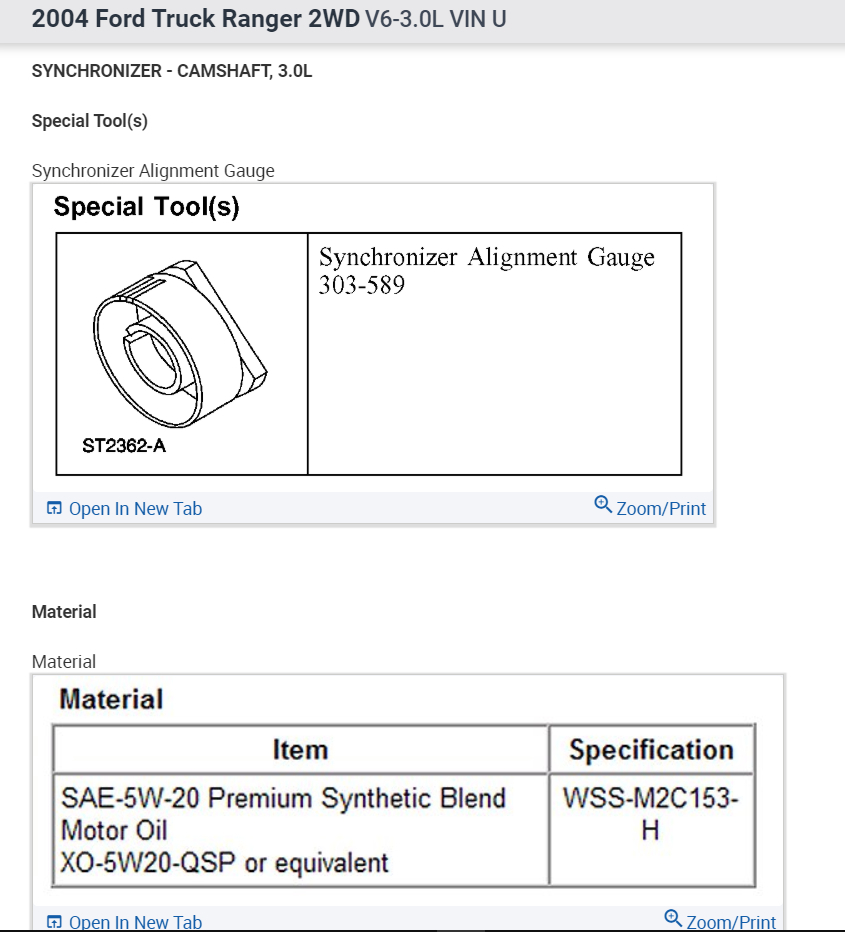Open the Material table in new tab link
845x932 pixels.
point(135,923)
